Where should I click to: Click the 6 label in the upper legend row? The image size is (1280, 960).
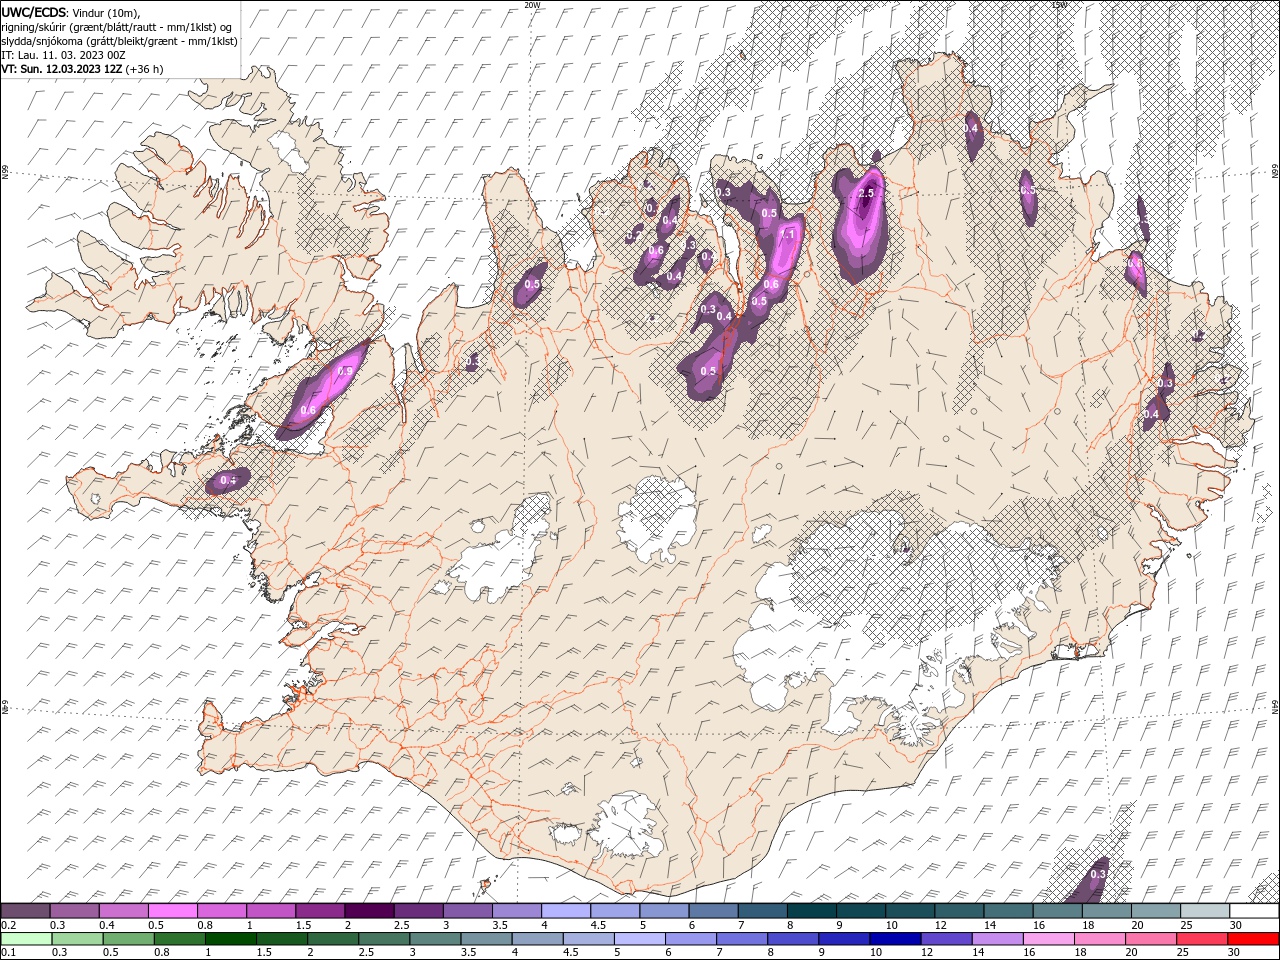(x=695, y=925)
